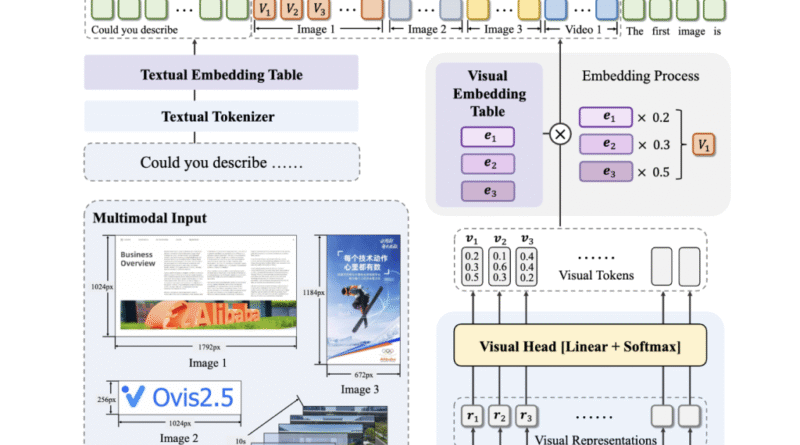Click the e3 box beside '× 0.5'
800x445 pixels.
(x=606, y=172)
